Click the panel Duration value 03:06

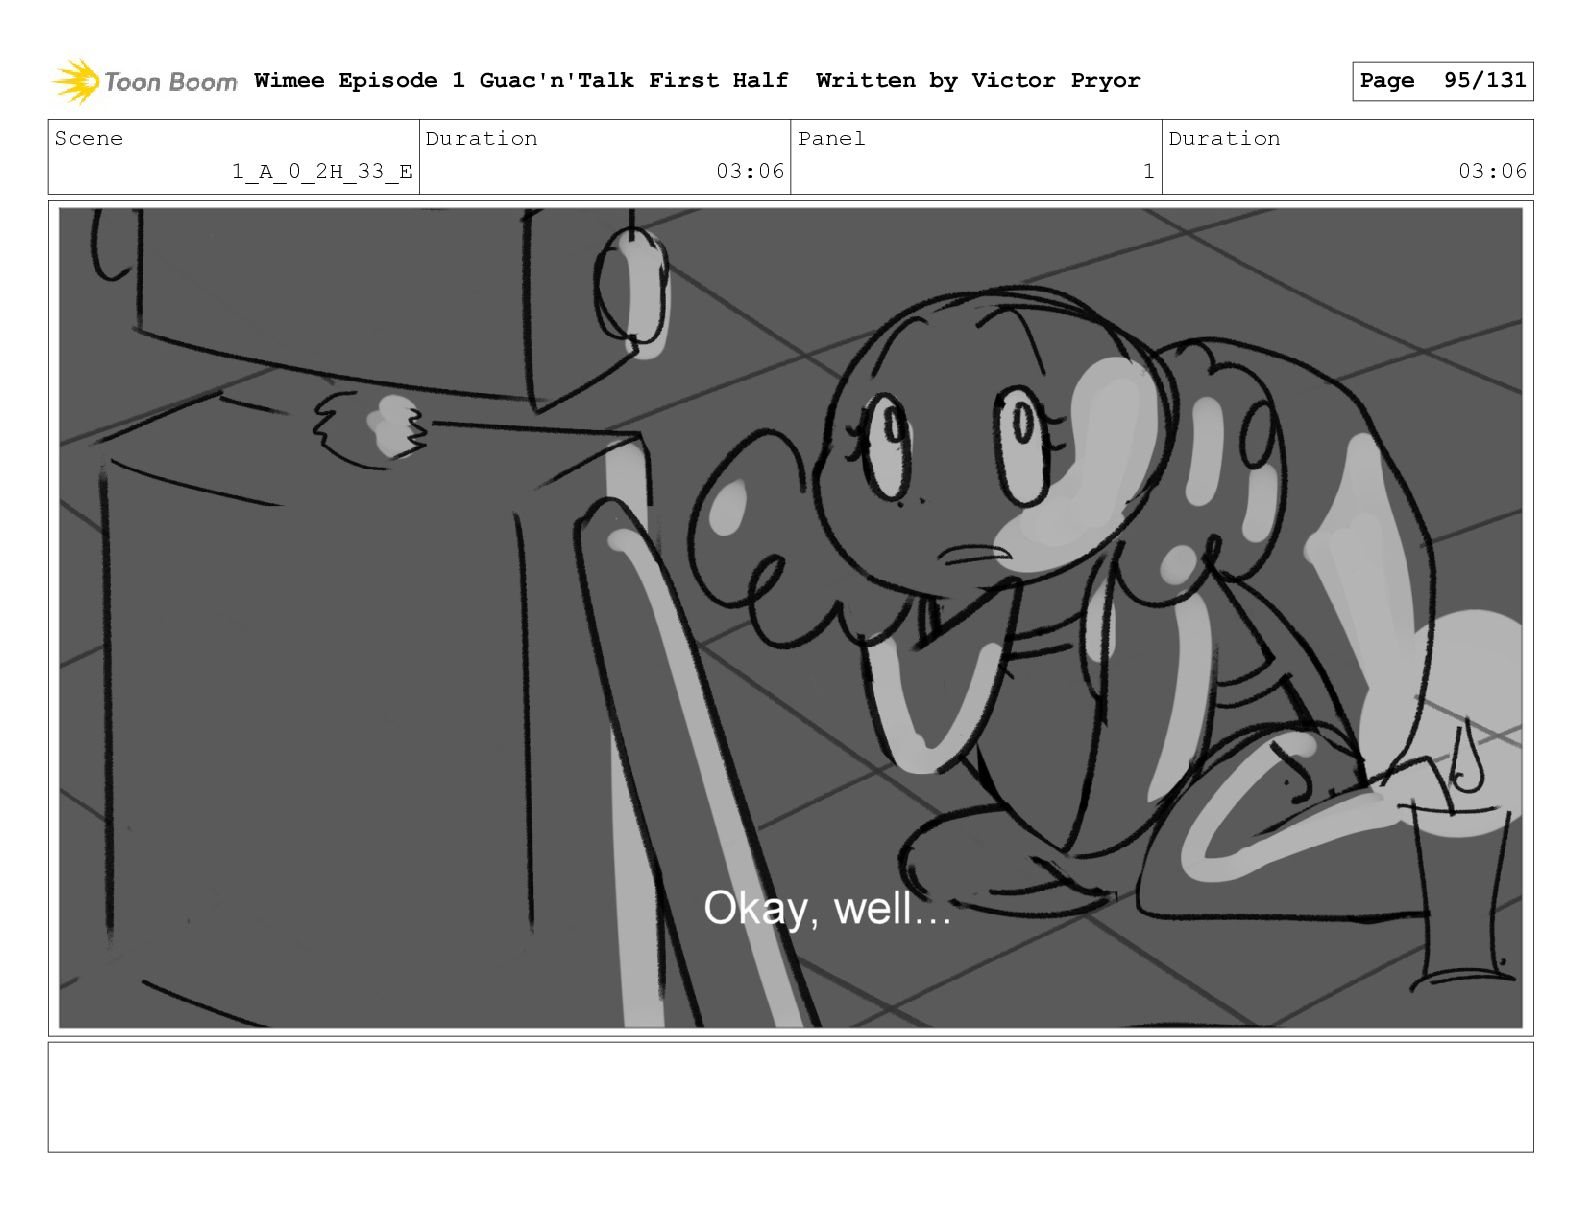point(1492,171)
